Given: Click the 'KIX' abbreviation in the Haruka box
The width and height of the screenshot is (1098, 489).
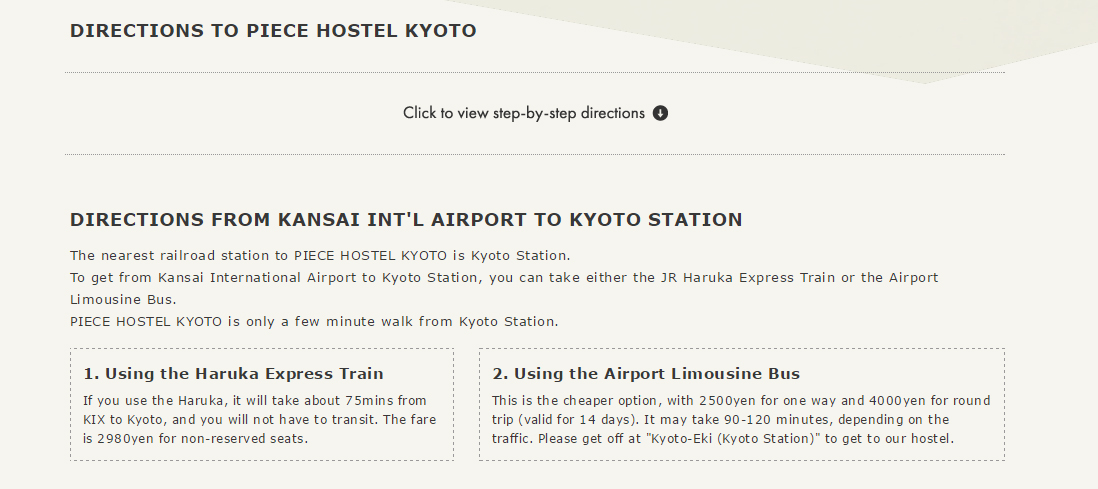Looking at the screenshot, I should pos(94,420).
